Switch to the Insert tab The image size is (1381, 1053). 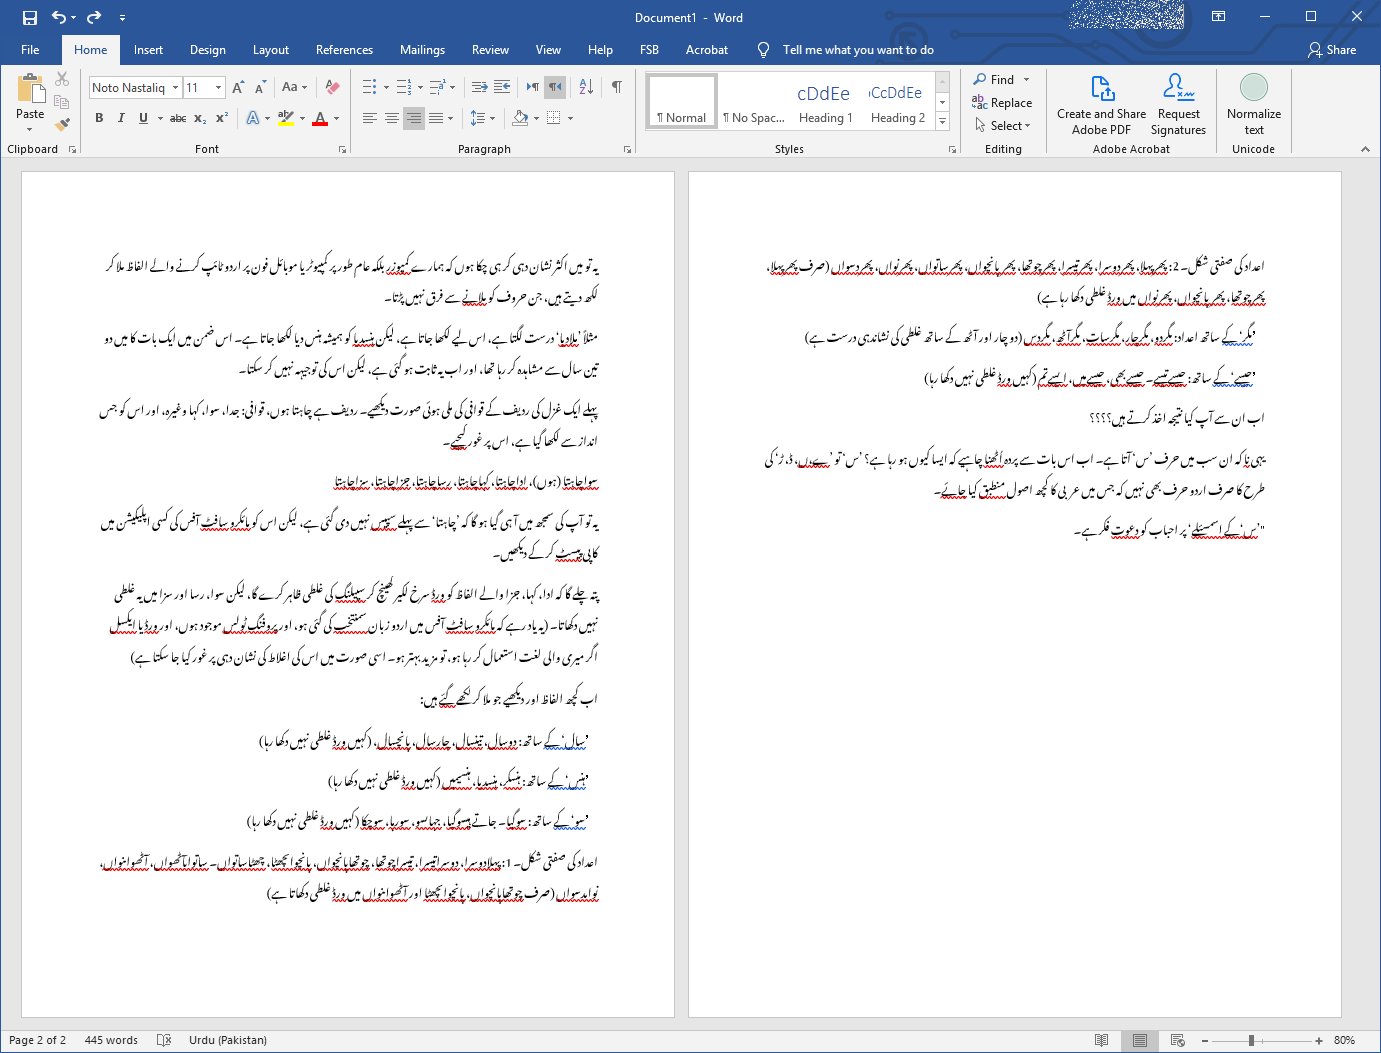tap(148, 50)
